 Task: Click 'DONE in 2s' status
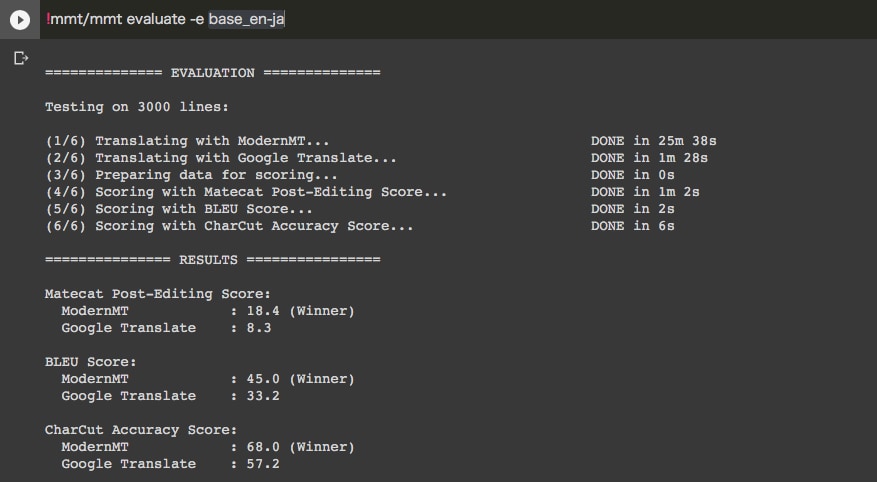point(633,209)
